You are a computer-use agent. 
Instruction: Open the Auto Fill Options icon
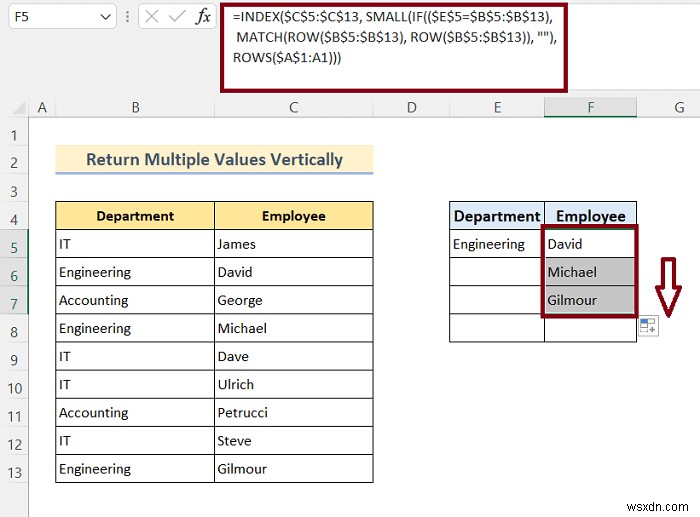click(648, 325)
